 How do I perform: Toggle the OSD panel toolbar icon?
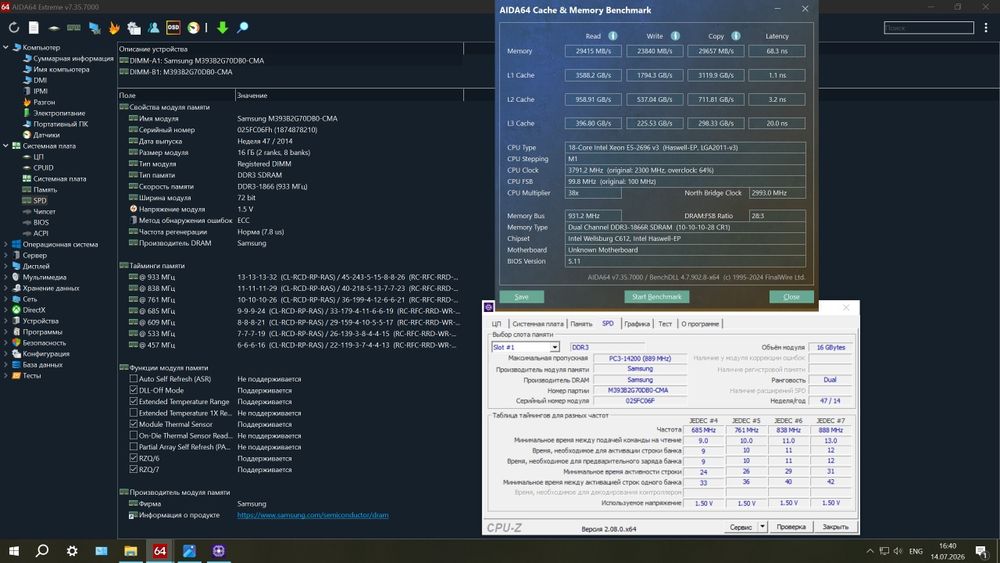click(173, 27)
